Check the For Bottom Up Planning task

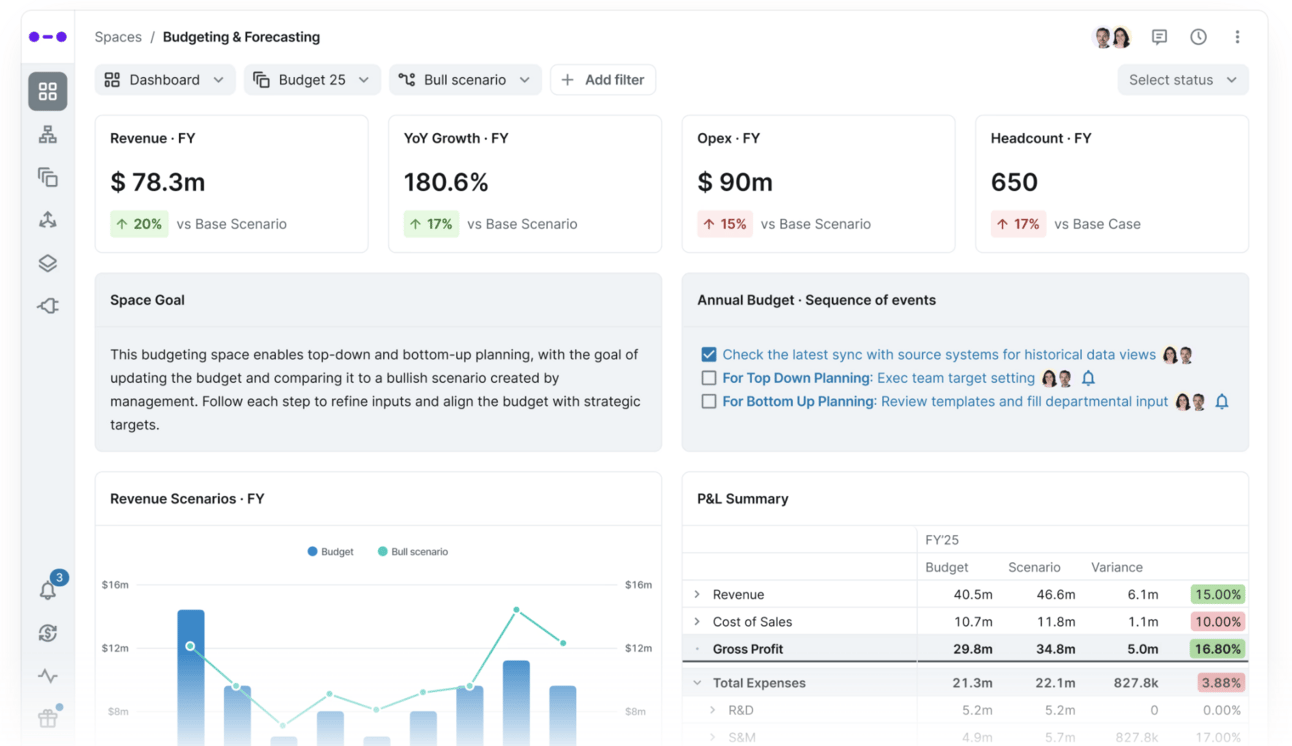pos(709,402)
